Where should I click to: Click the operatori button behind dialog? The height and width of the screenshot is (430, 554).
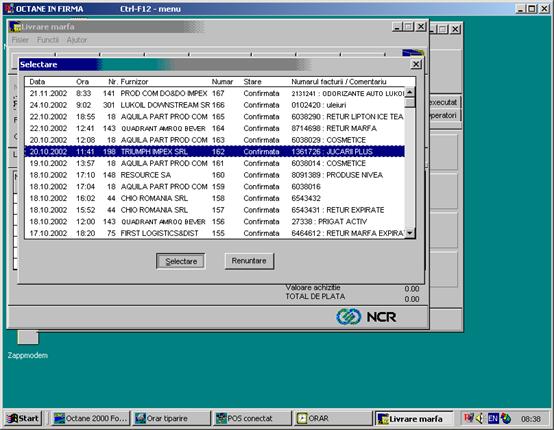click(444, 116)
